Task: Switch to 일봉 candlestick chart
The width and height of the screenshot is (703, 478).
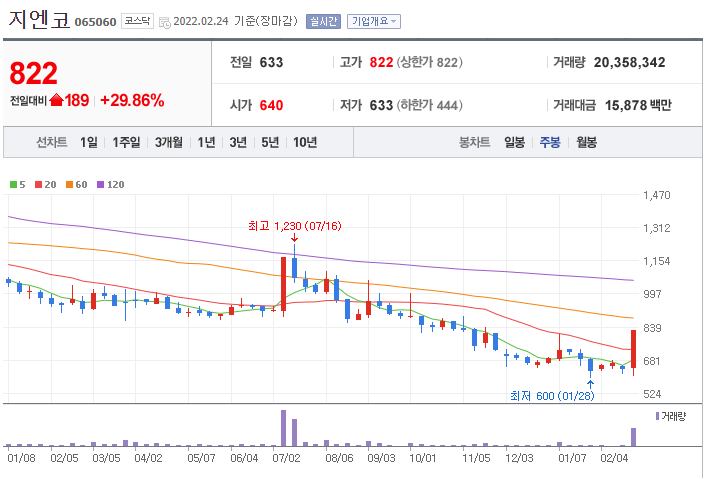Action: point(514,142)
